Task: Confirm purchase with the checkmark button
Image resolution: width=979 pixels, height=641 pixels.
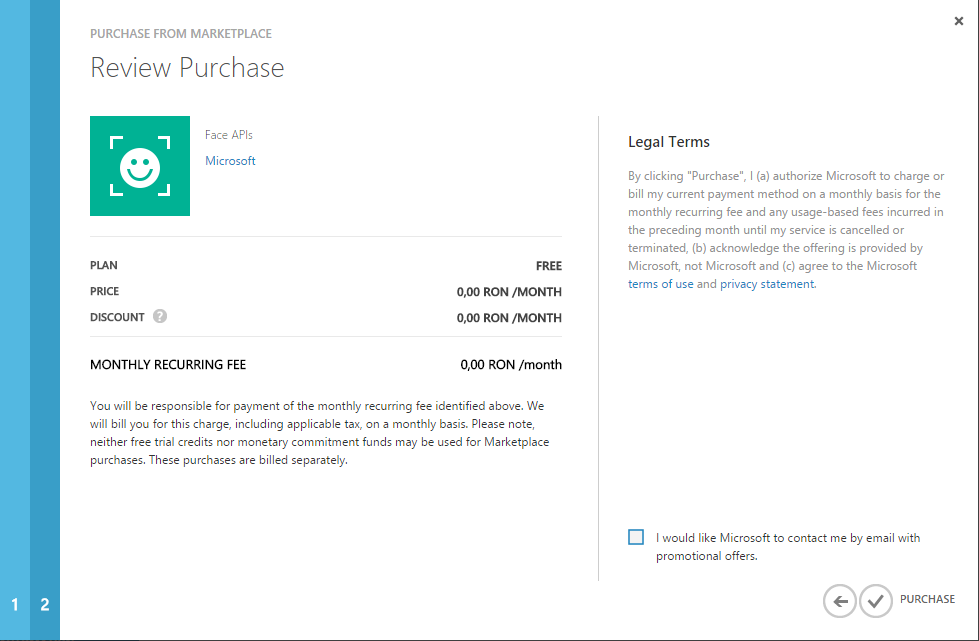Action: [876, 601]
